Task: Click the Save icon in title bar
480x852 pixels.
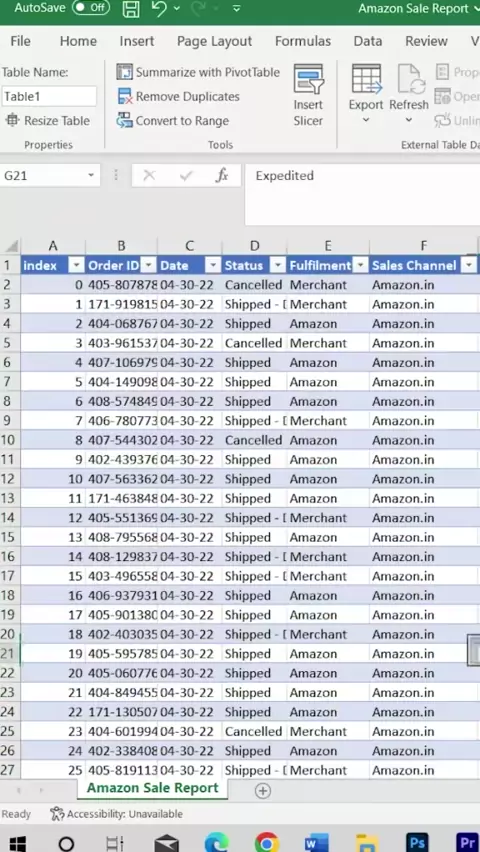Action: 130,9
